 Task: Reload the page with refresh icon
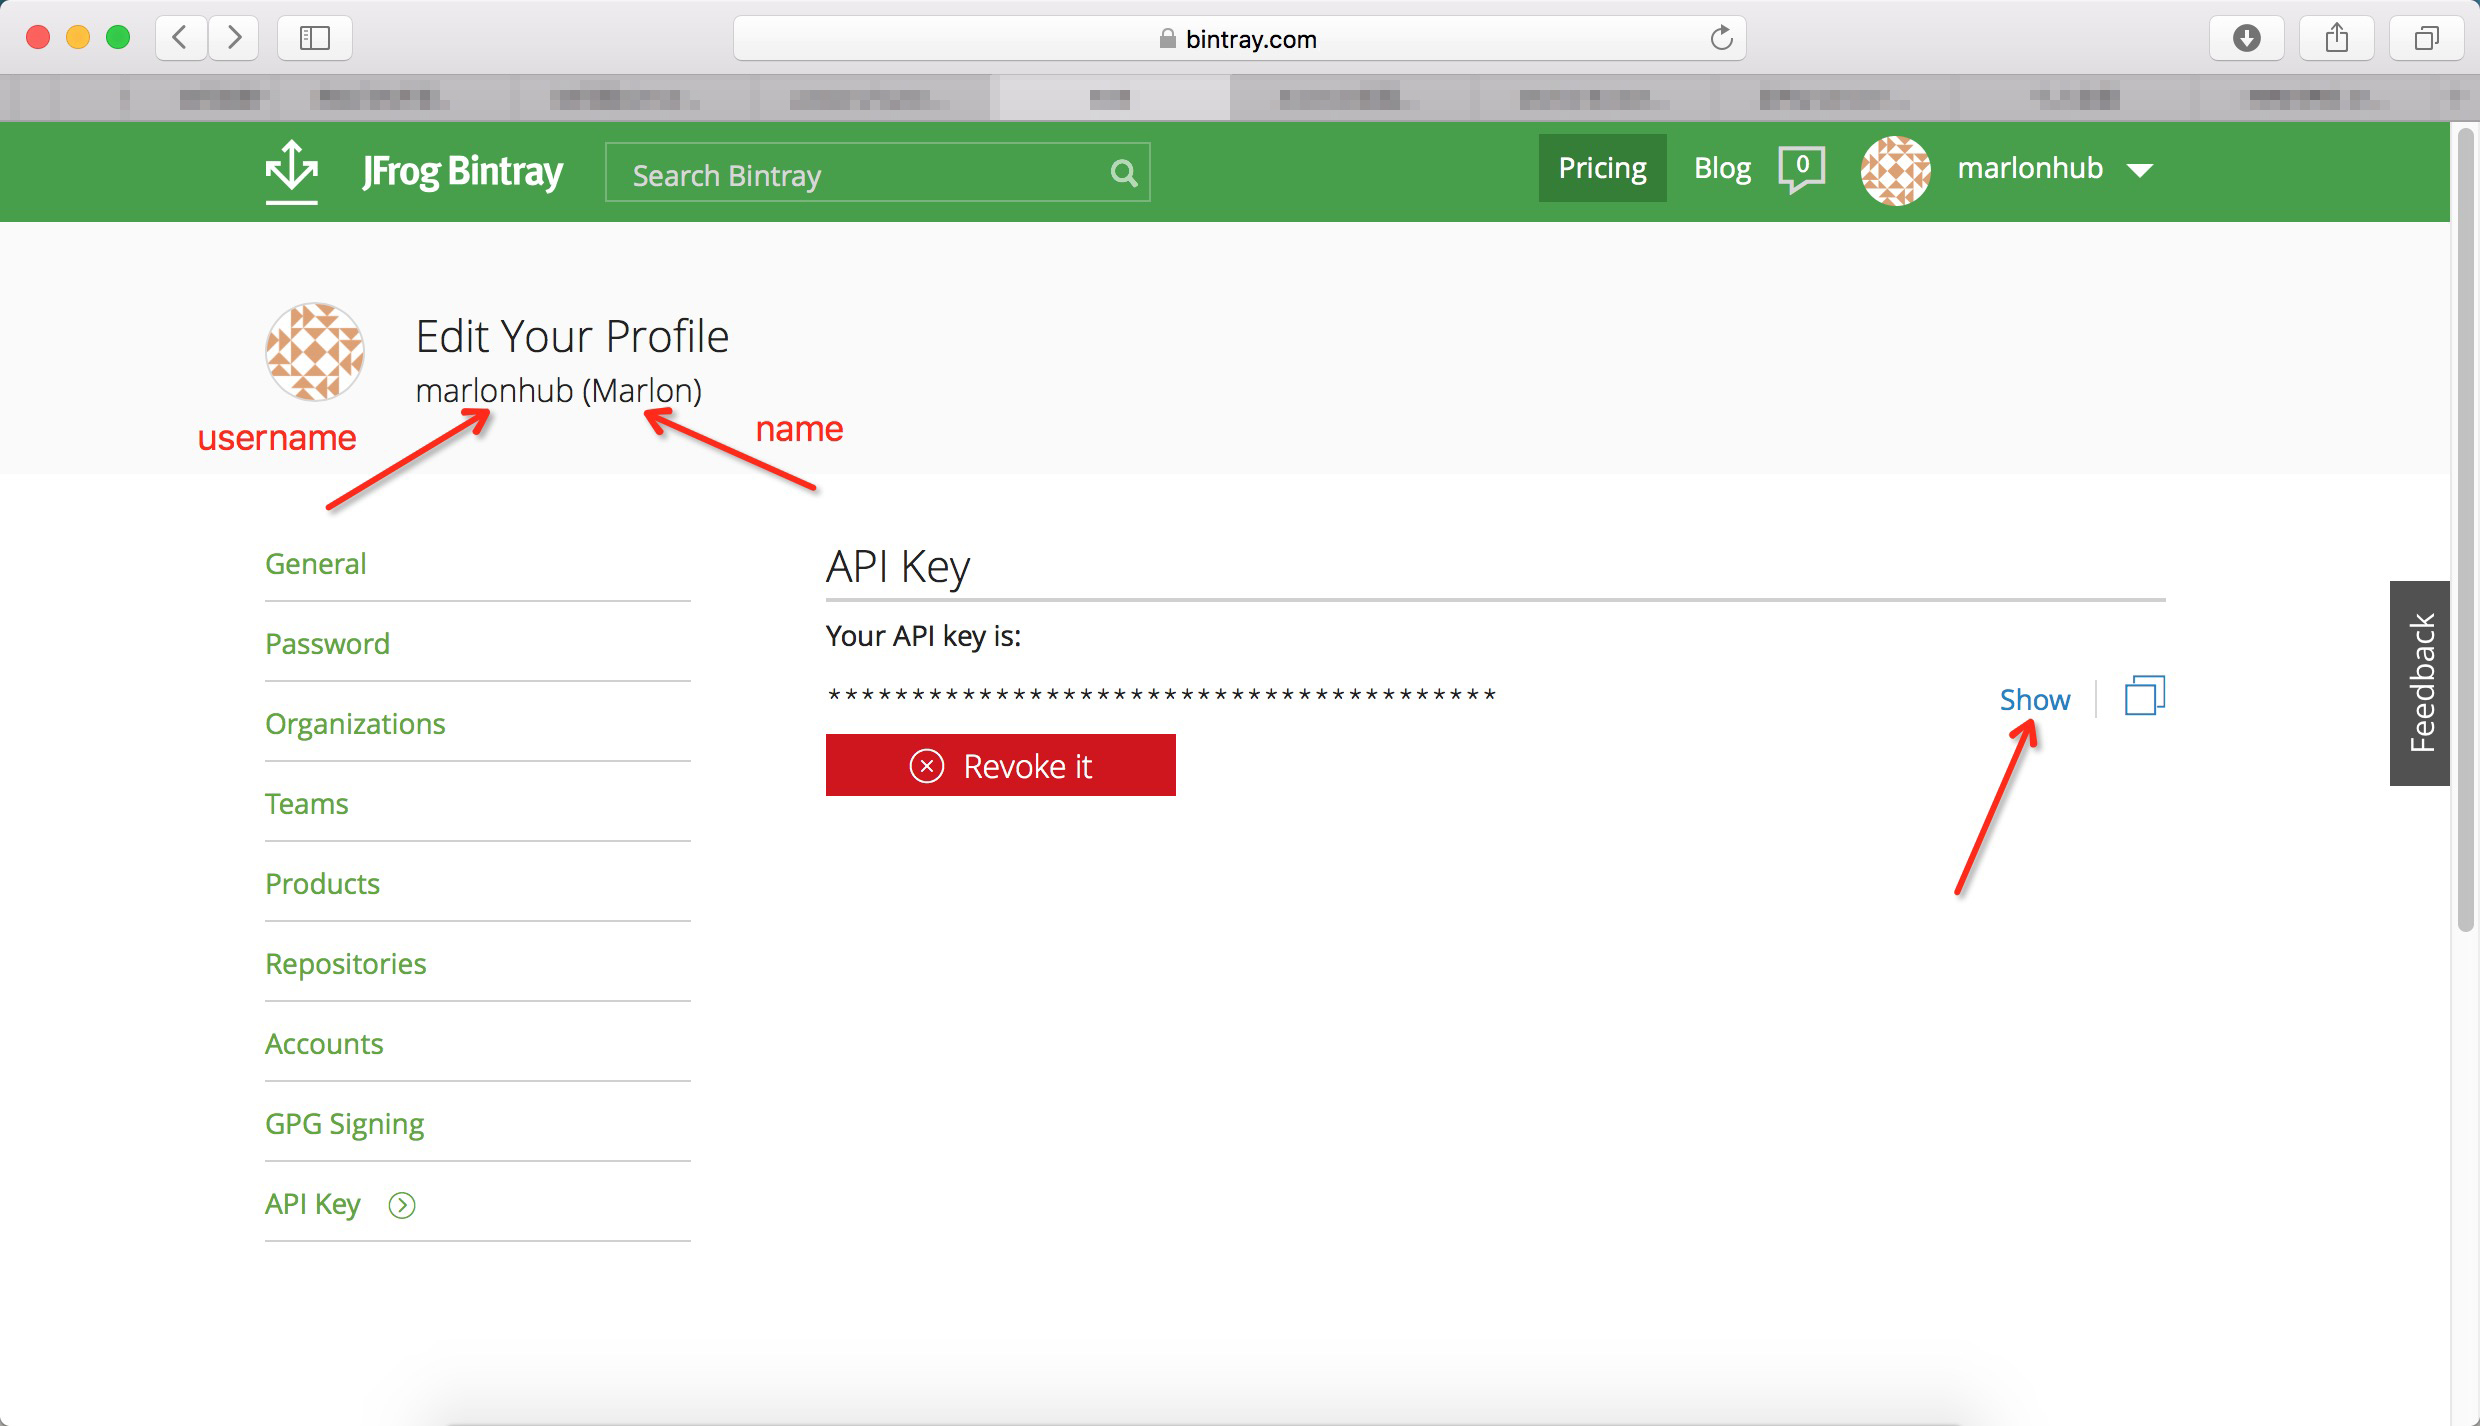pos(1721,38)
